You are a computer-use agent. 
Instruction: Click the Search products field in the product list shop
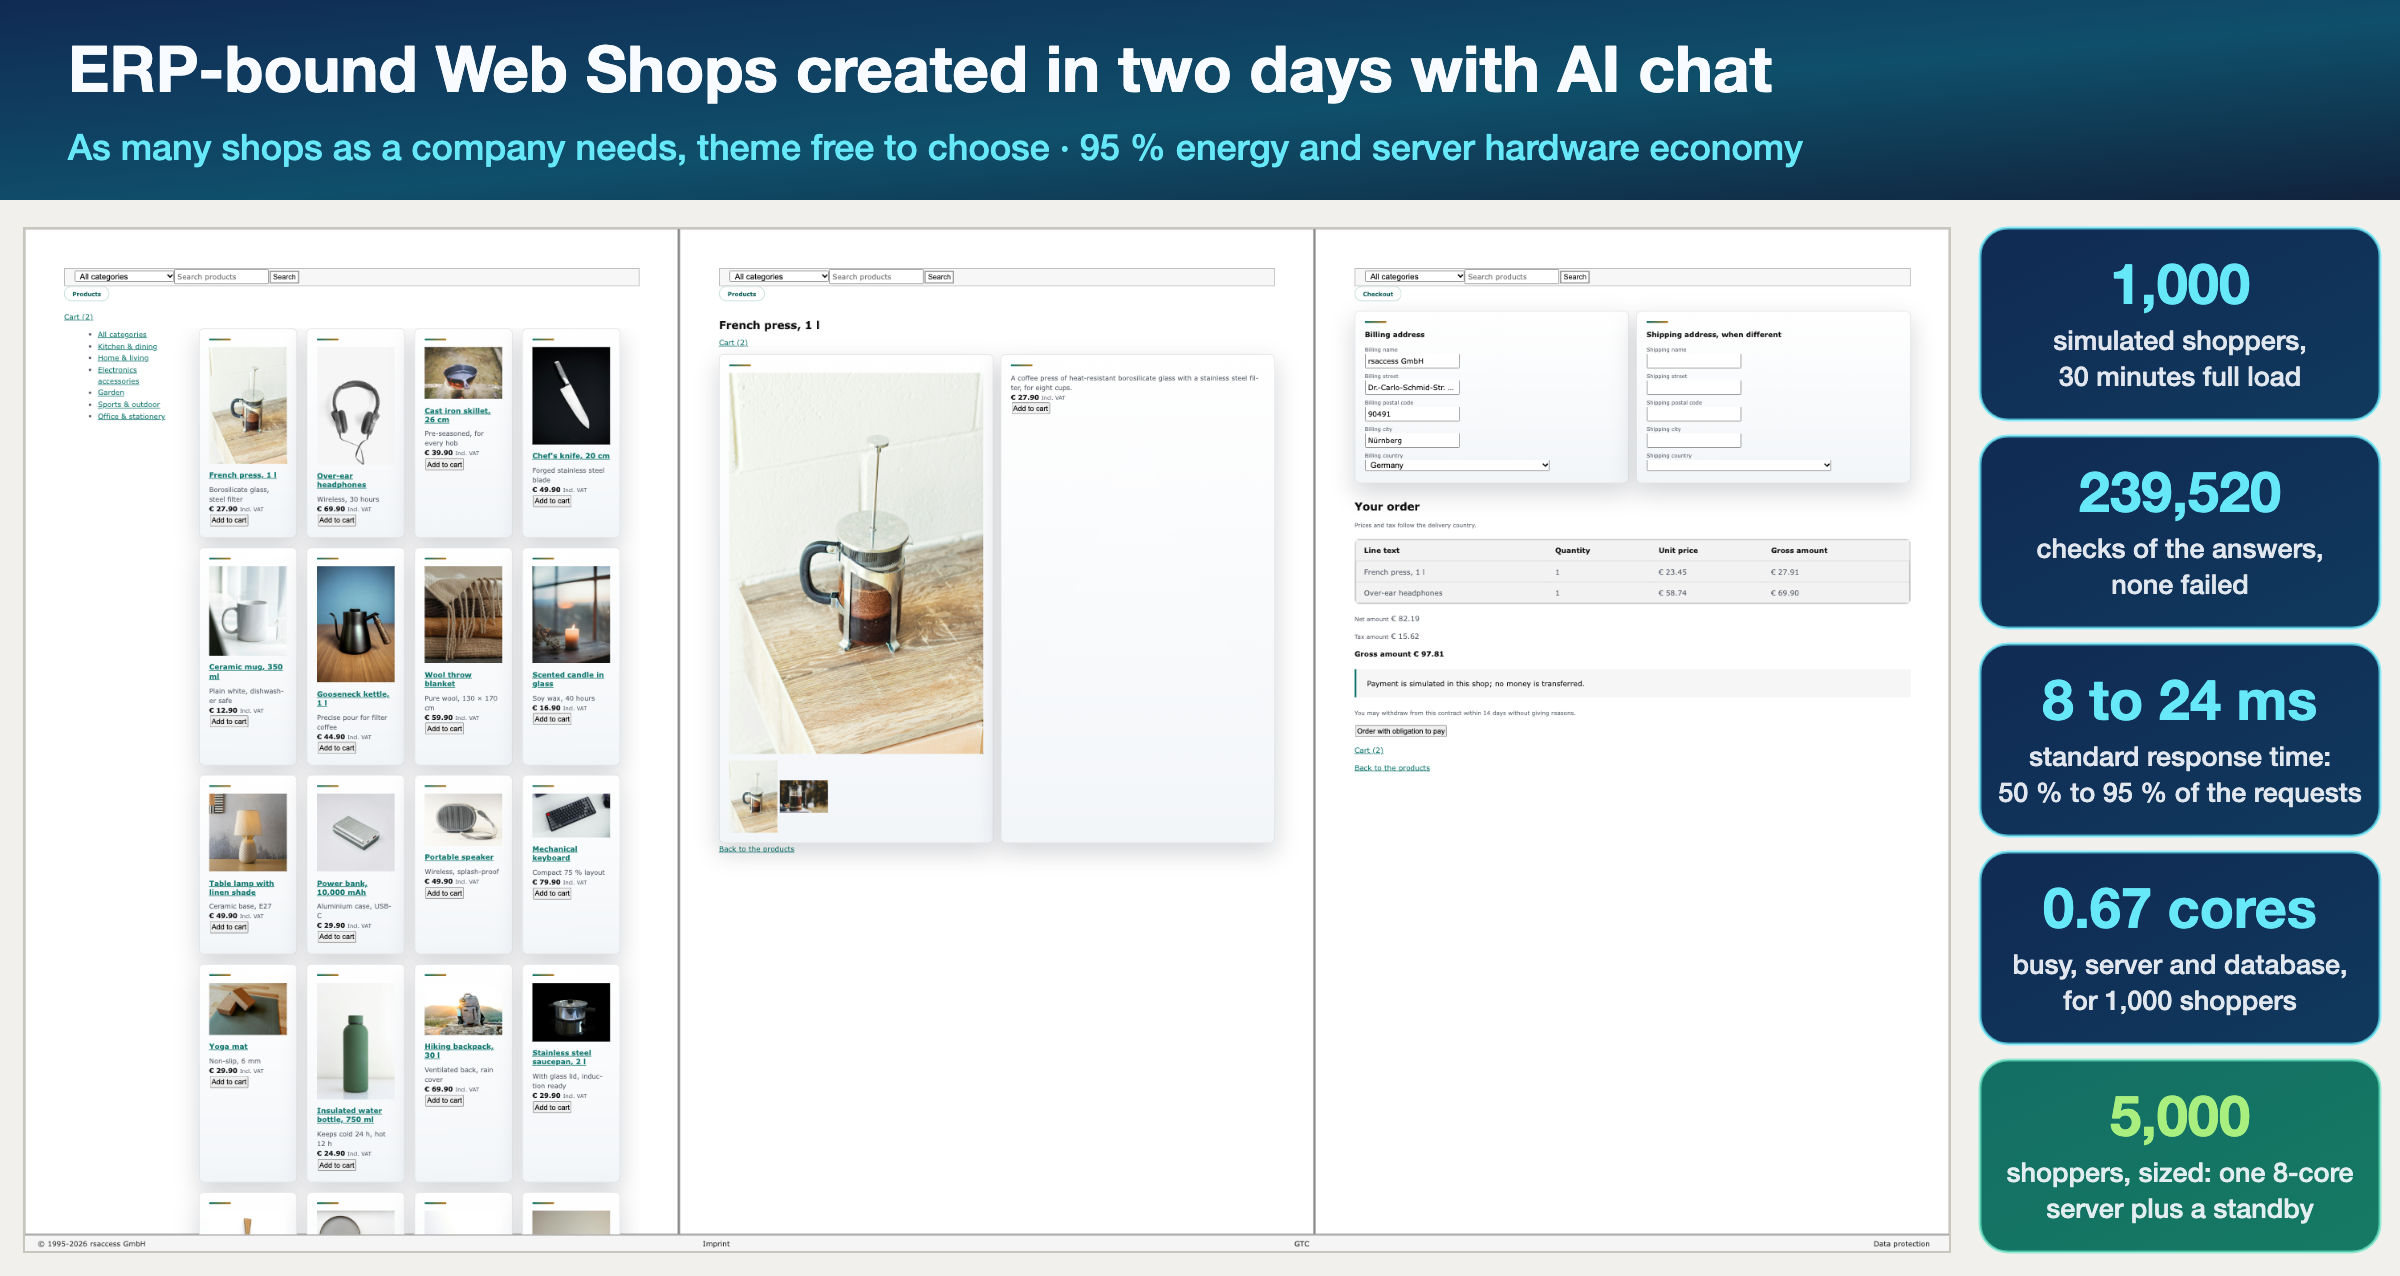[222, 277]
